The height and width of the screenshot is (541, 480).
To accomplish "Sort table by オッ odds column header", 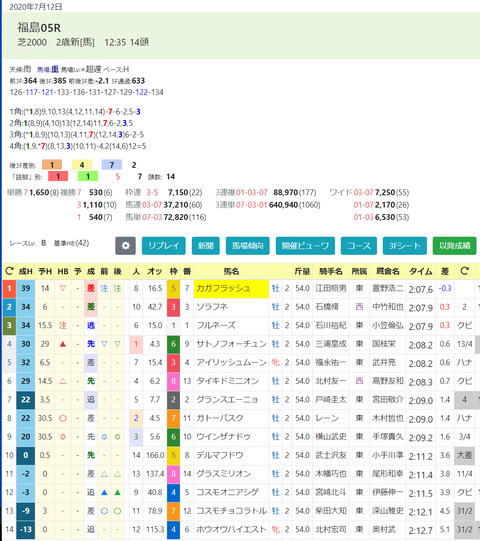I will pos(155,272).
